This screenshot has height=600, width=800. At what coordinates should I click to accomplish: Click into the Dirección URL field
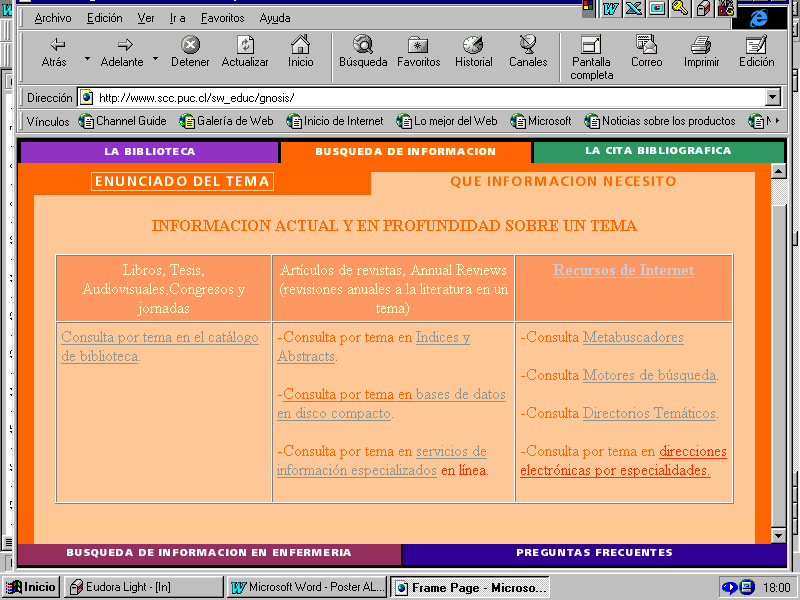click(x=420, y=97)
